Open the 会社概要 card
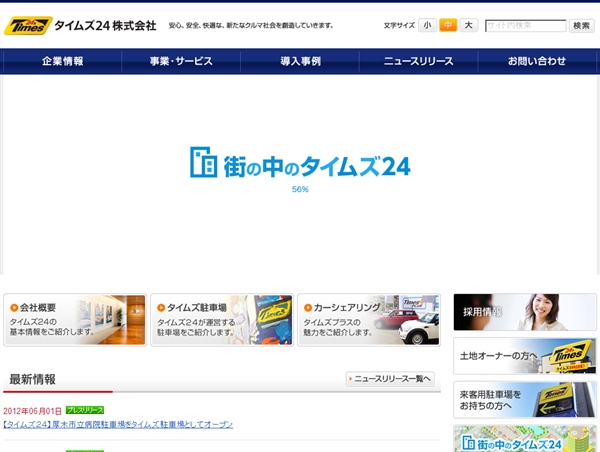The height and width of the screenshot is (452, 600). pyautogui.click(x=75, y=320)
